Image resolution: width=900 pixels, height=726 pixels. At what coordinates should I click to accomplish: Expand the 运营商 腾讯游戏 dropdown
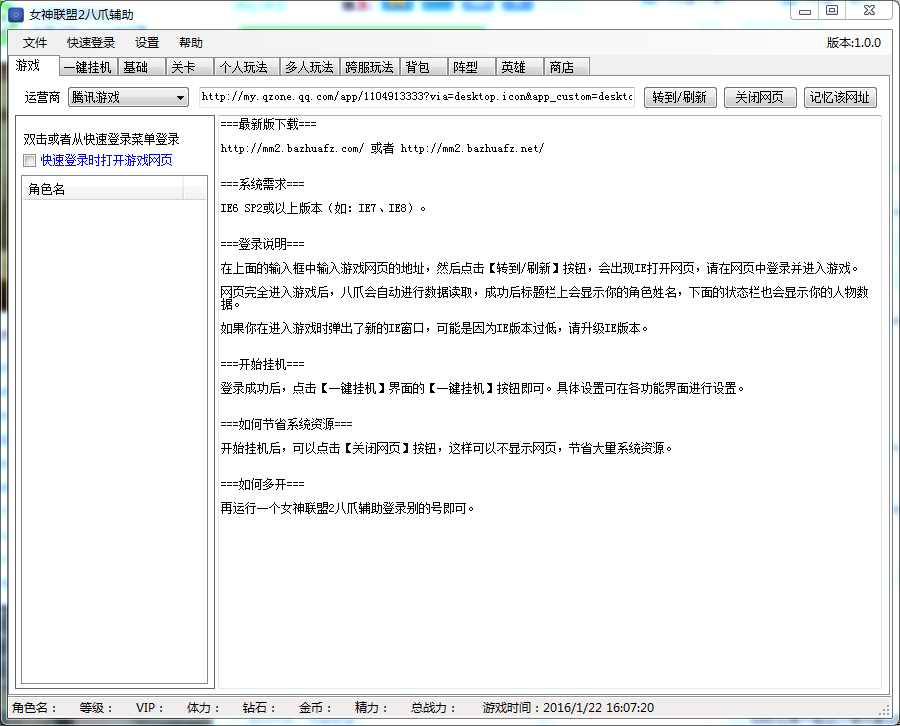pyautogui.click(x=129, y=97)
